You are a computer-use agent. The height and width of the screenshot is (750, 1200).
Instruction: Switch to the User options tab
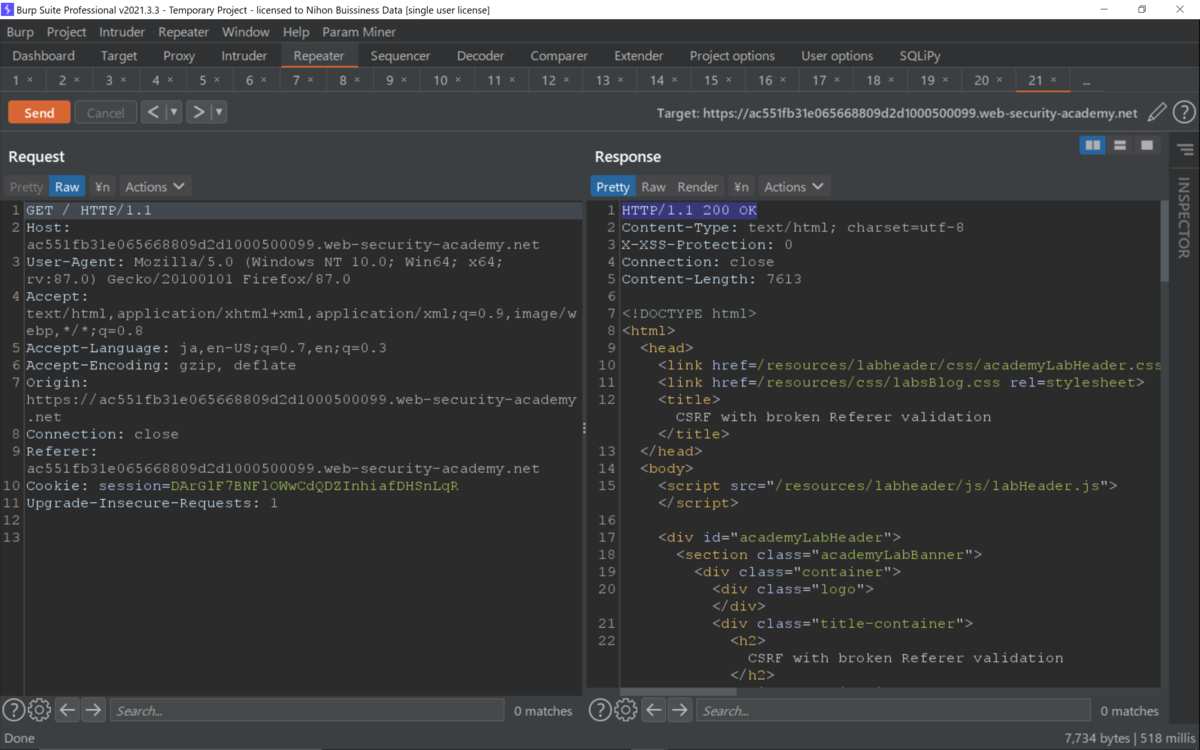[x=837, y=56]
